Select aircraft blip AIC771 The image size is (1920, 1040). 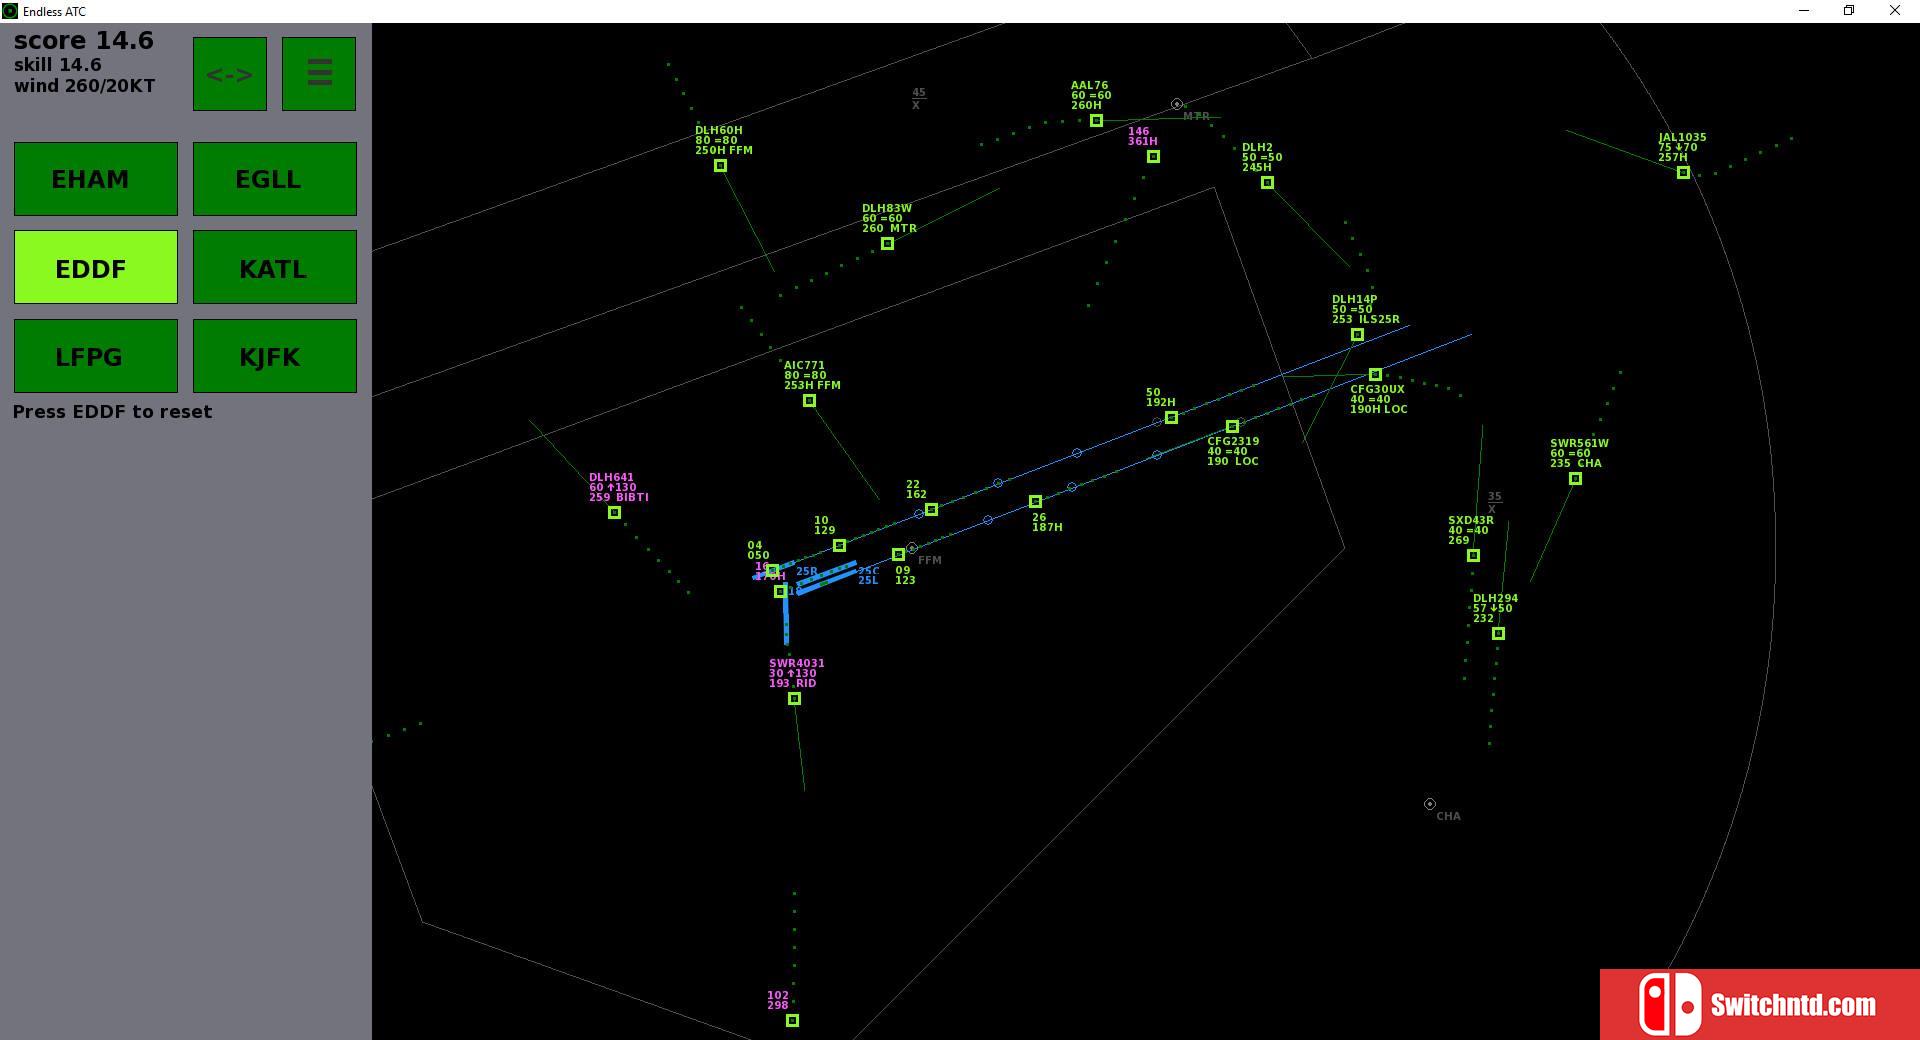click(x=809, y=401)
